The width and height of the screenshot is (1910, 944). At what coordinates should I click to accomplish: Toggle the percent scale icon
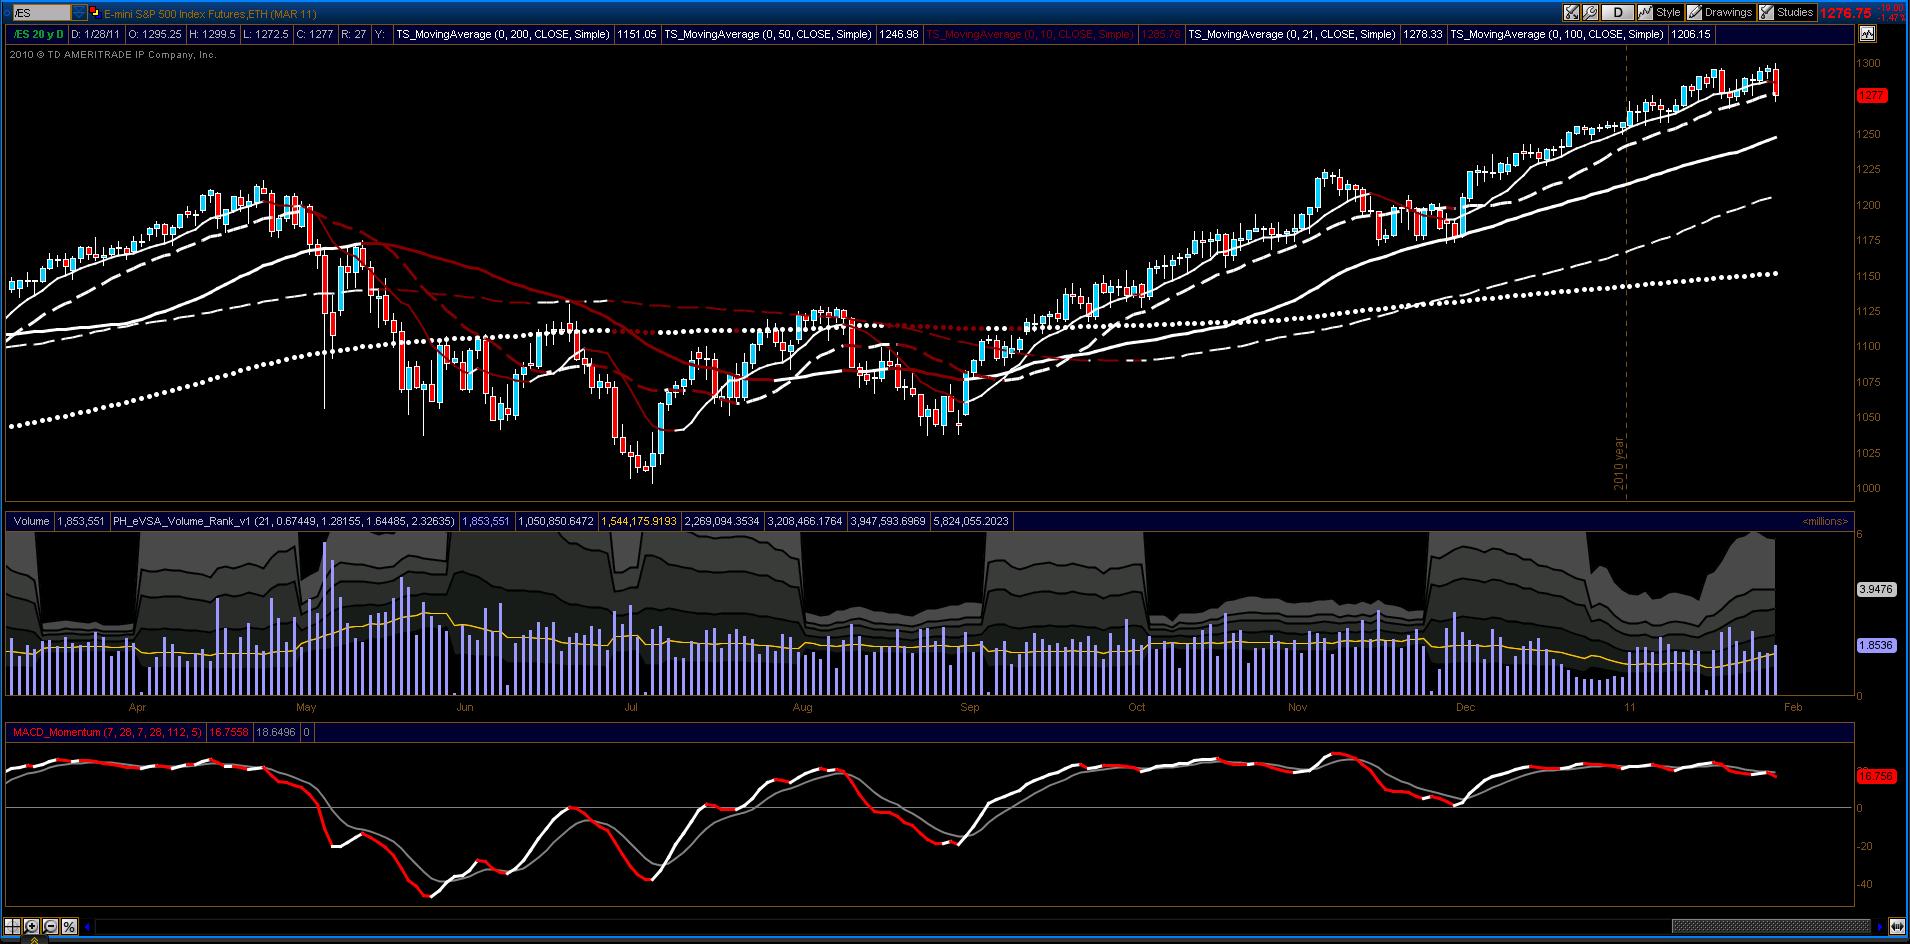pyautogui.click(x=69, y=927)
